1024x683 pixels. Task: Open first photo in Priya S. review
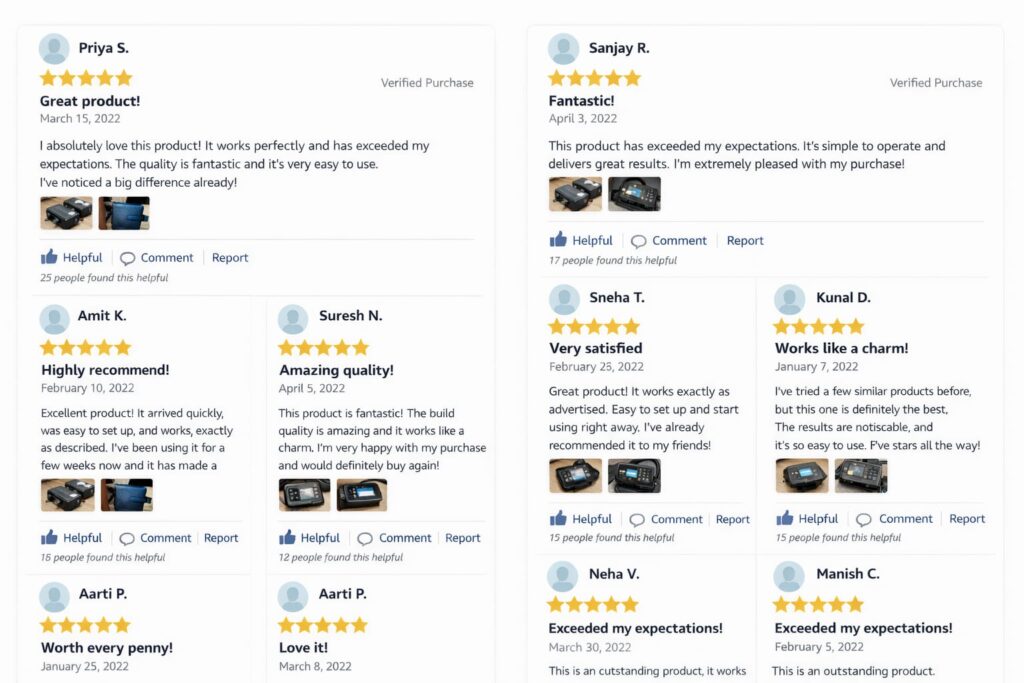pyautogui.click(x=66, y=213)
